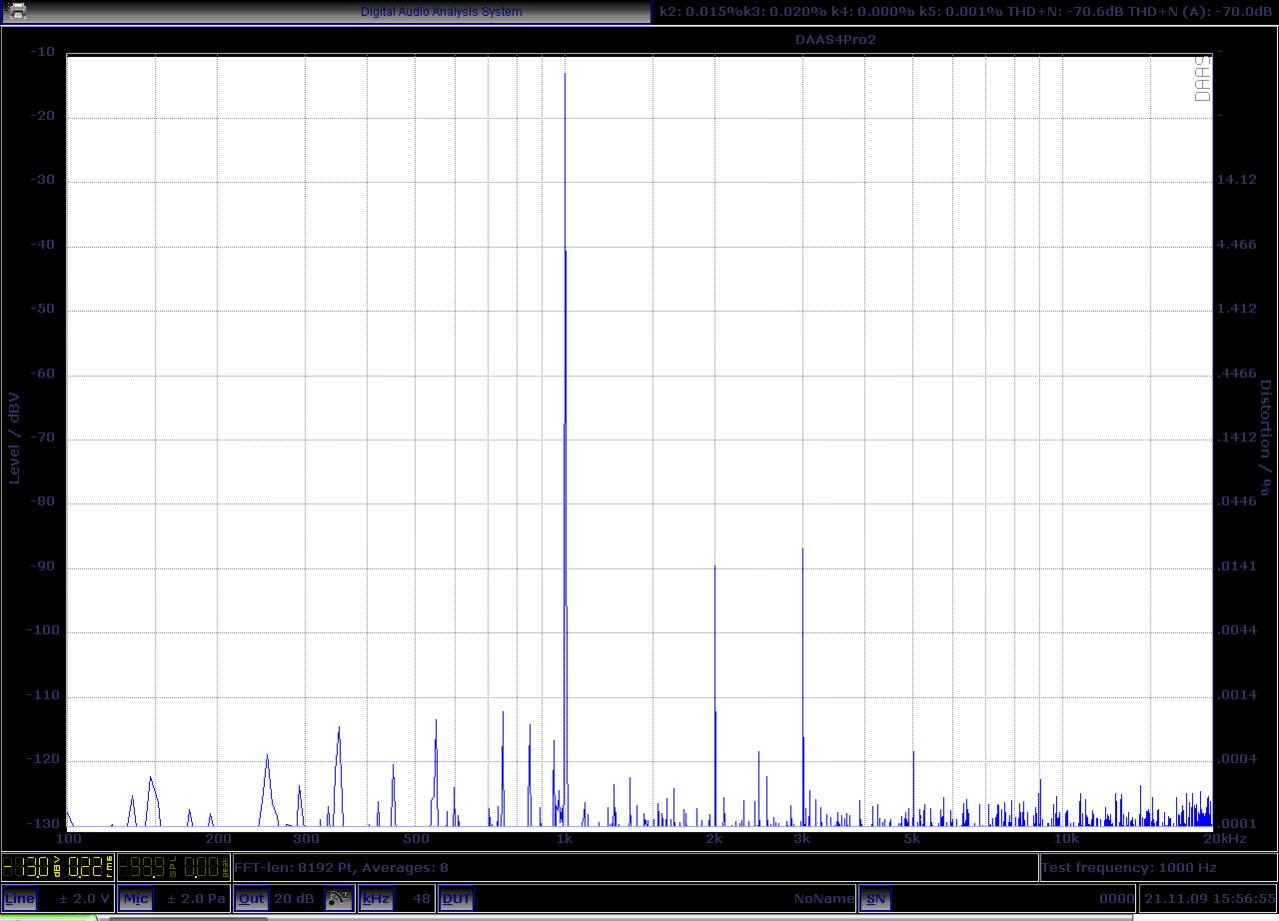Click the k2/k3 THD+N readout text

pos(966,11)
